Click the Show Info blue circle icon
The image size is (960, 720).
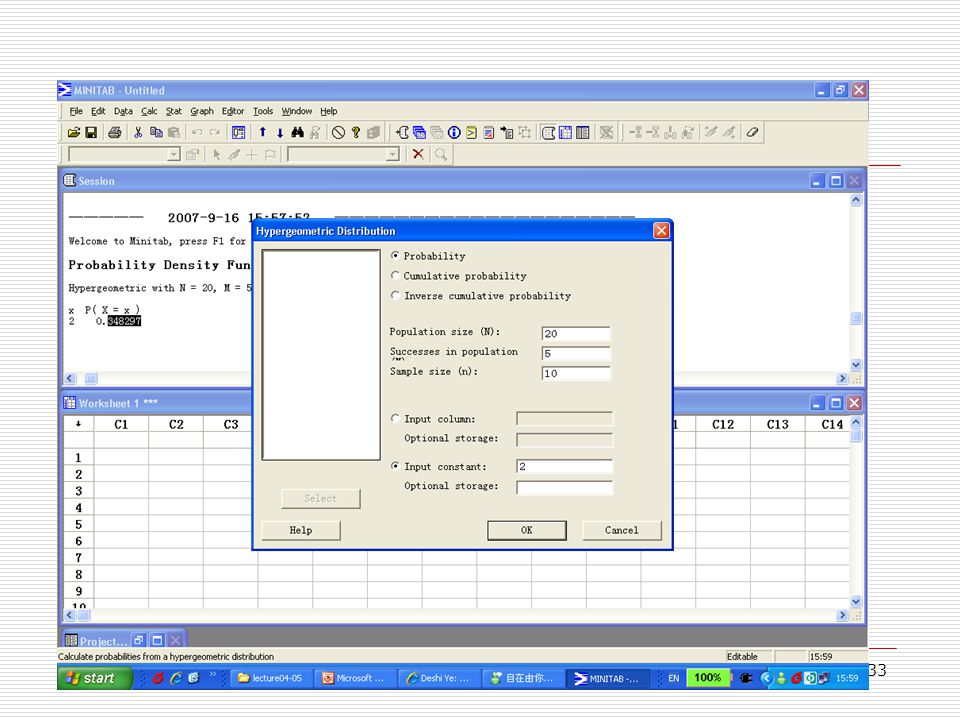click(x=454, y=132)
